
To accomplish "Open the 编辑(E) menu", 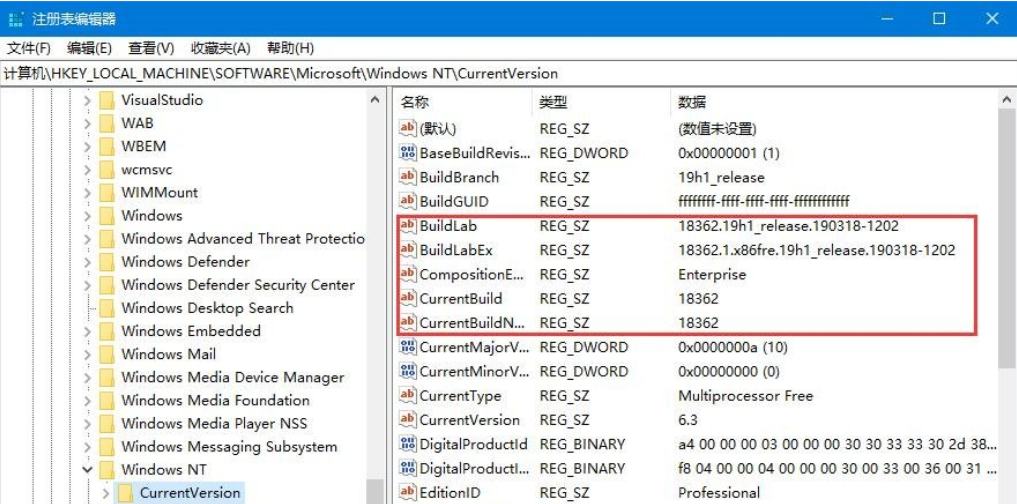I will (x=89, y=48).
